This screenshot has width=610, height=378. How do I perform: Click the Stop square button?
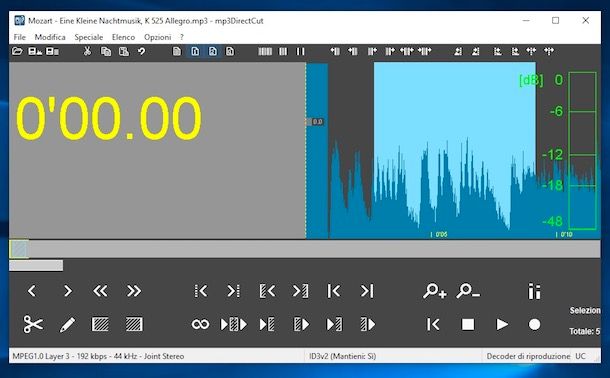point(468,324)
